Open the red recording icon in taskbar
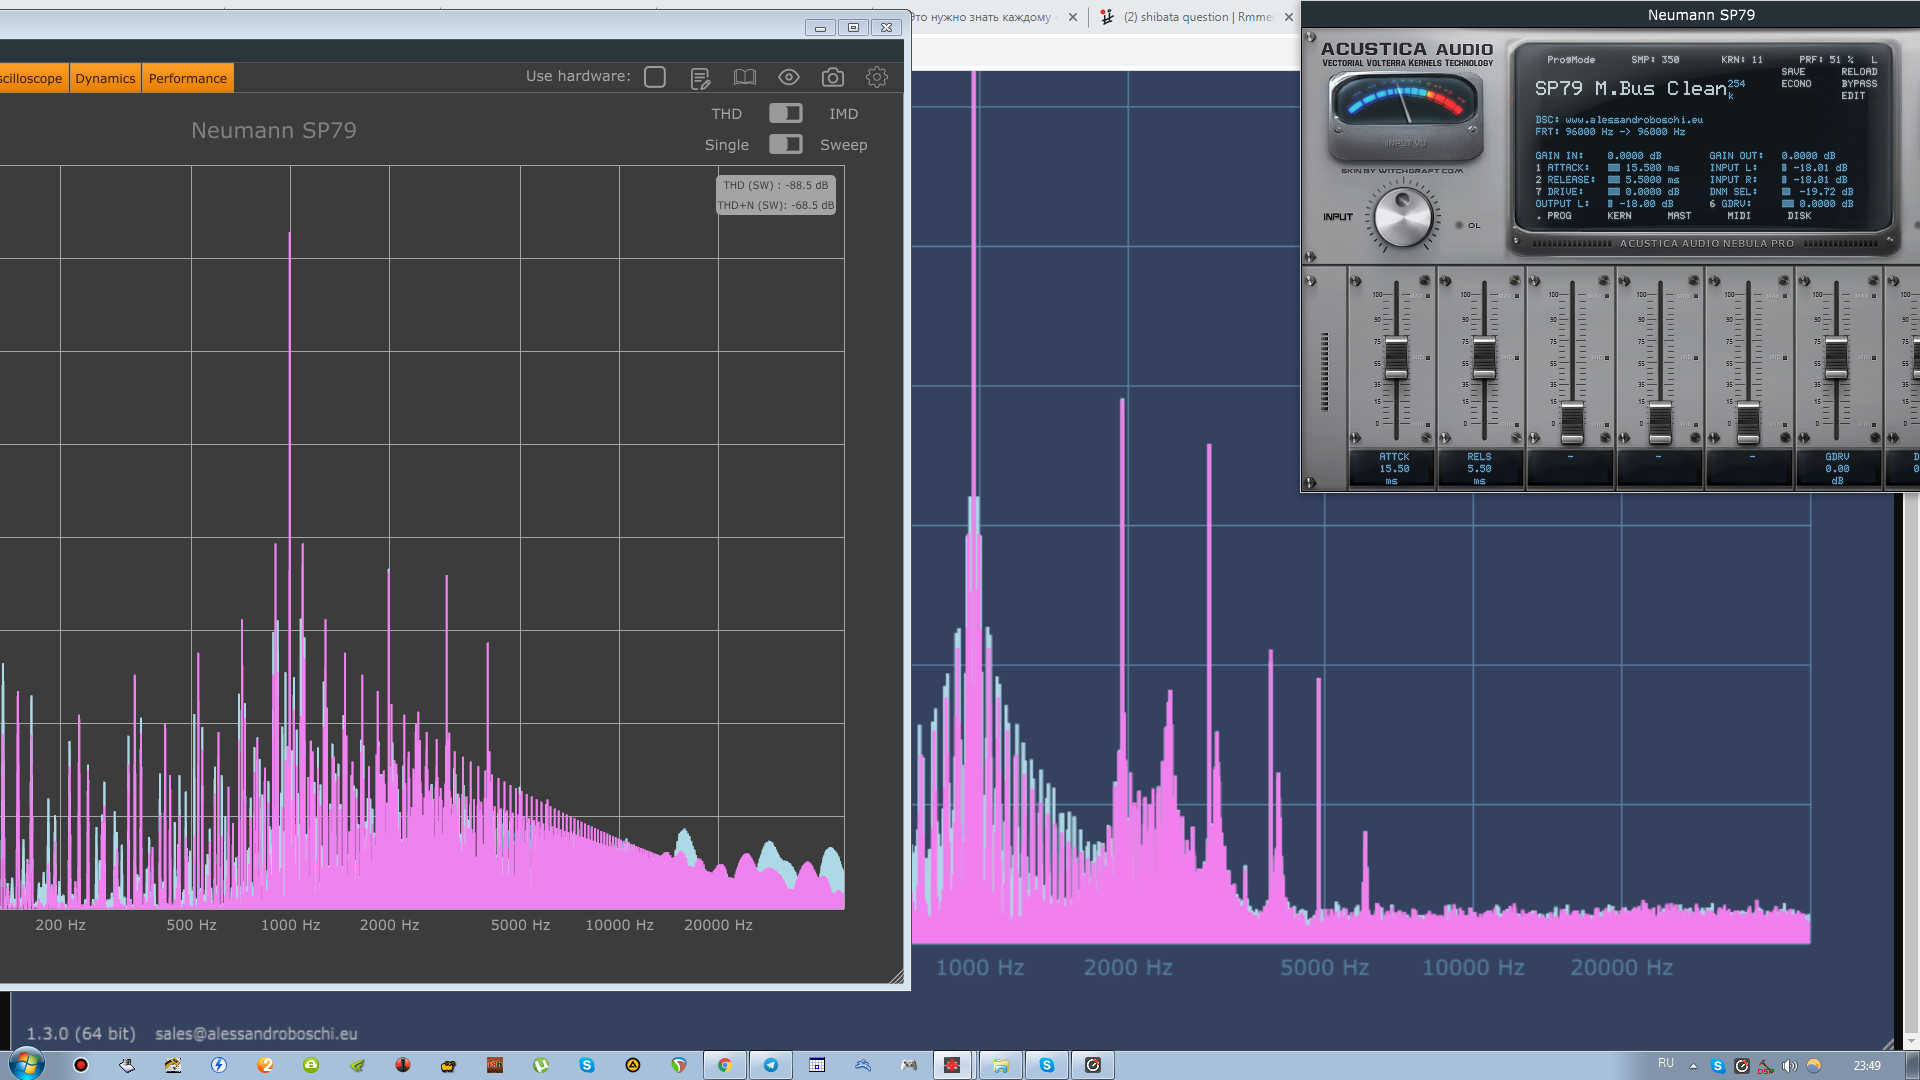1920x1080 pixels. [x=81, y=1065]
